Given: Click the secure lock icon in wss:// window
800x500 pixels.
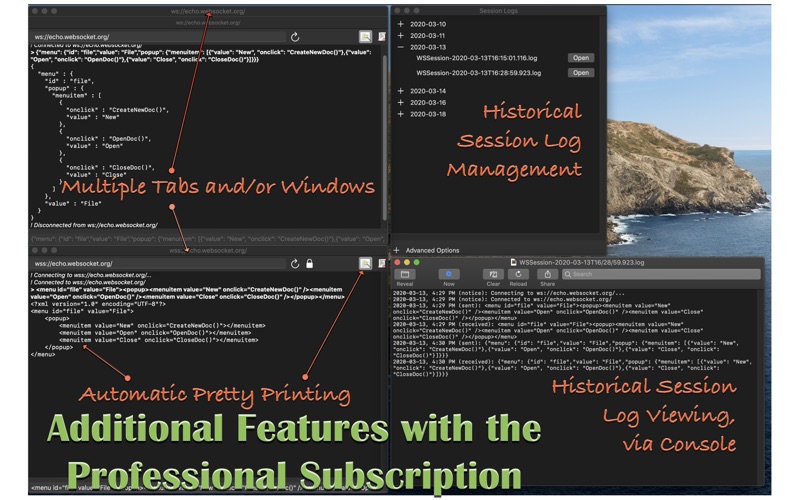Looking at the screenshot, I should point(309,264).
